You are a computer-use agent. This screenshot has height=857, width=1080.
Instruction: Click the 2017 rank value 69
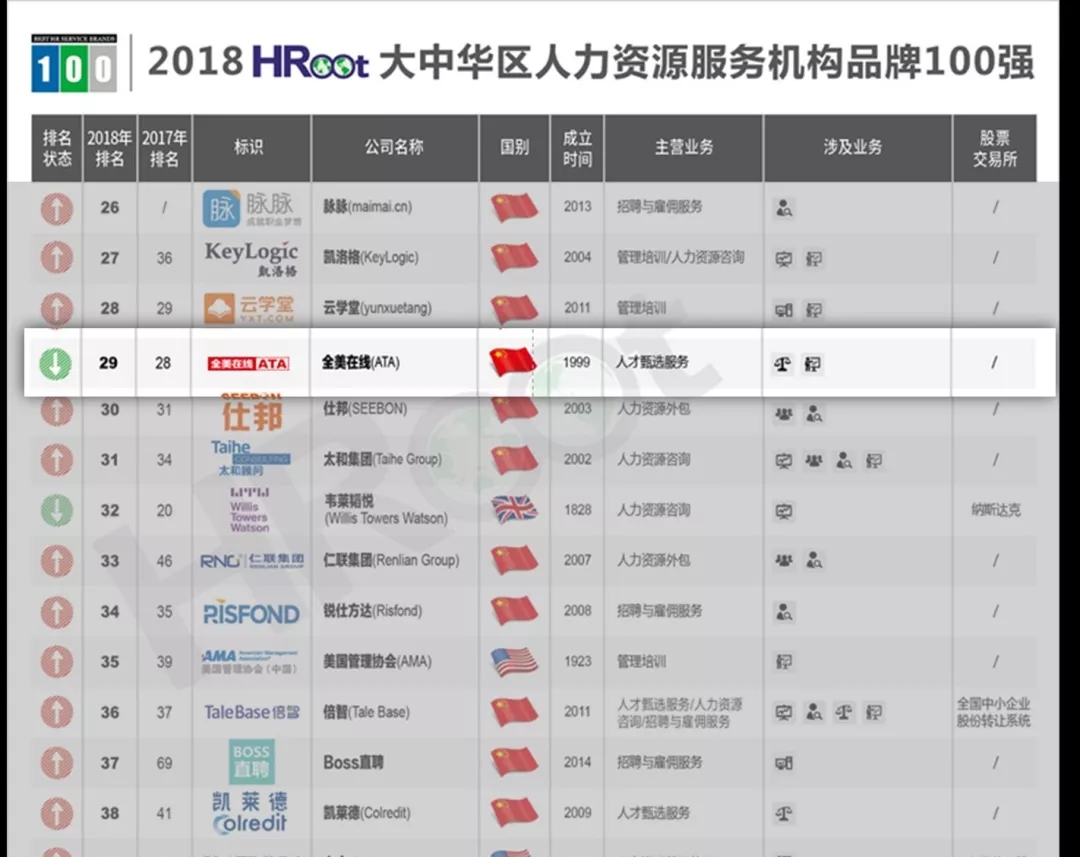(164, 763)
